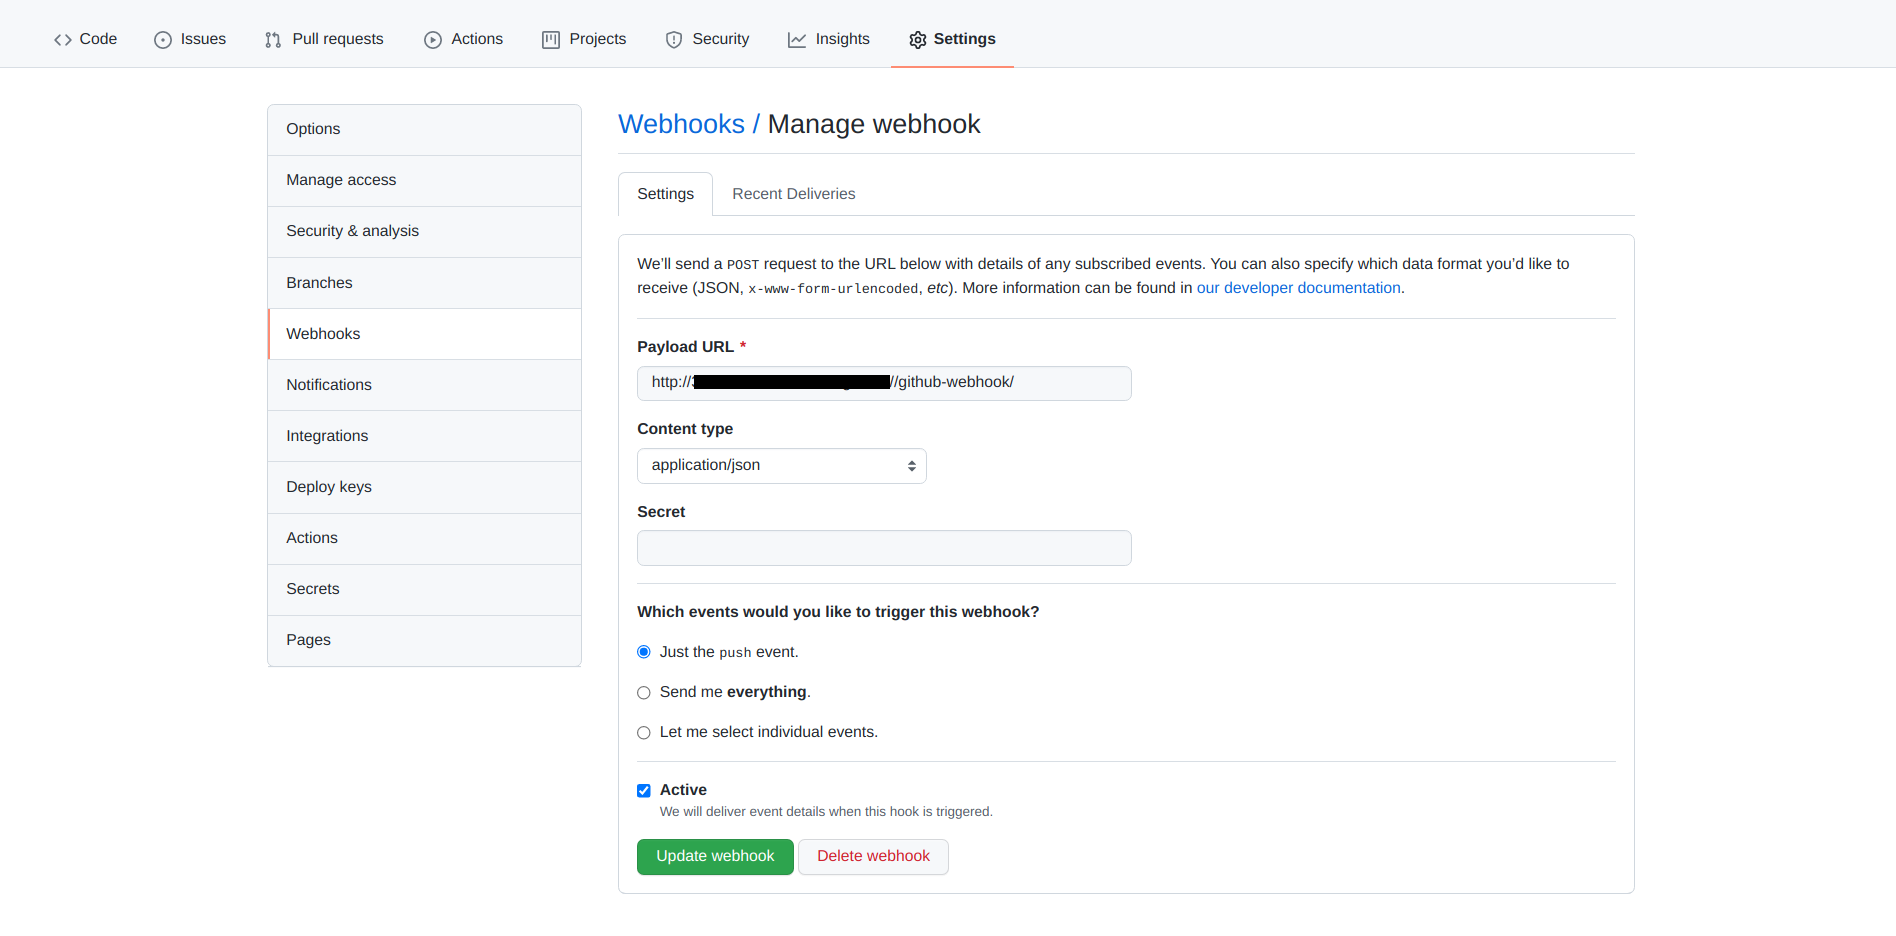Screen dimensions: 1896x936
Task: Open Deploy keys in the sidebar
Action: 424,487
